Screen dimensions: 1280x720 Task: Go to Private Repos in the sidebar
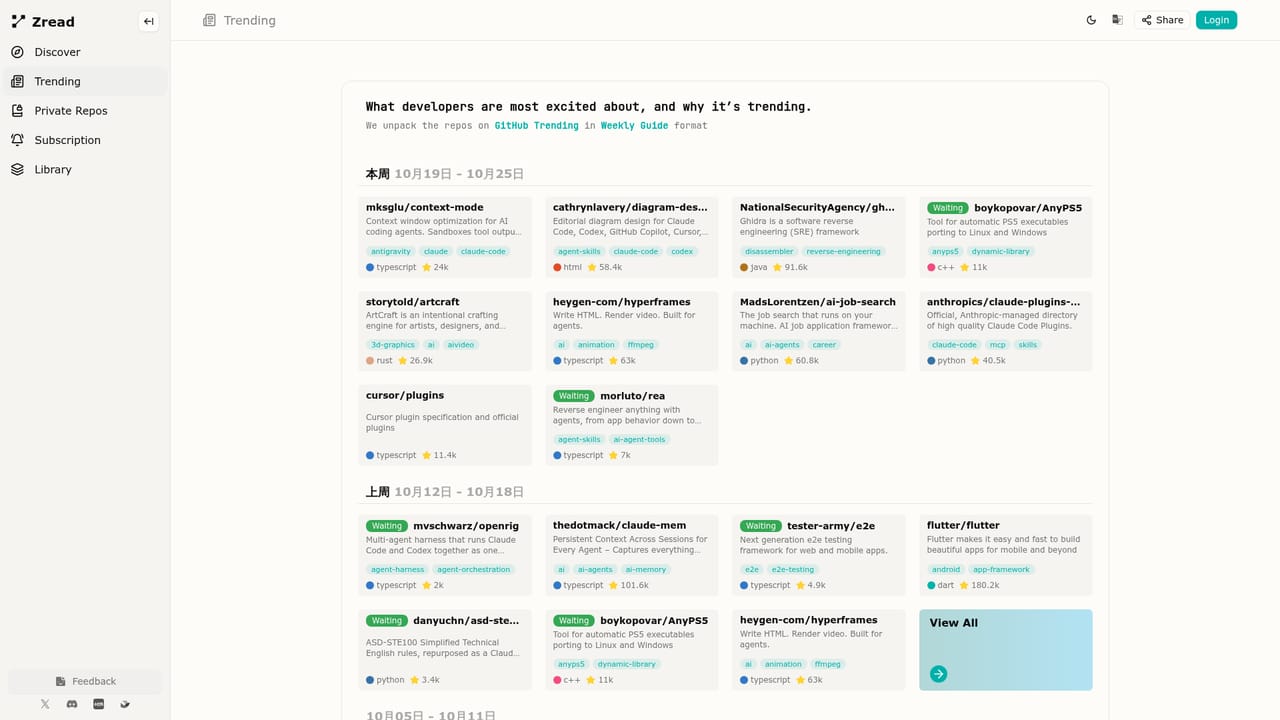coord(85,111)
